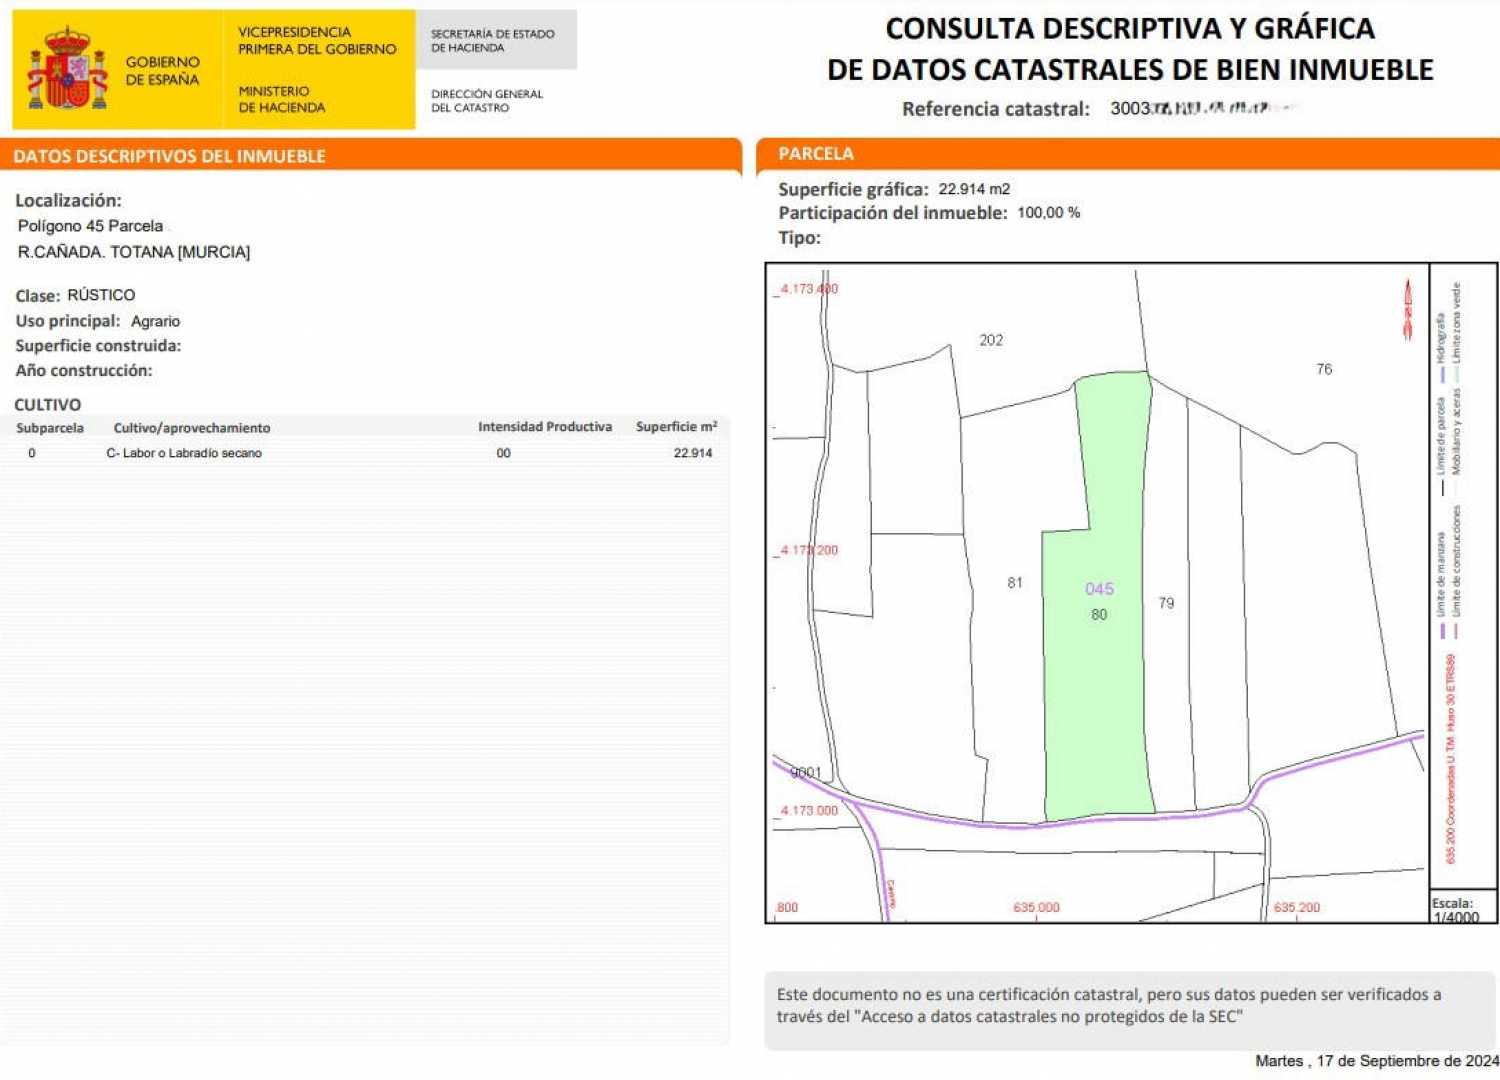
Task: Select the Labor o Labradío secano row
Action: [x=184, y=453]
